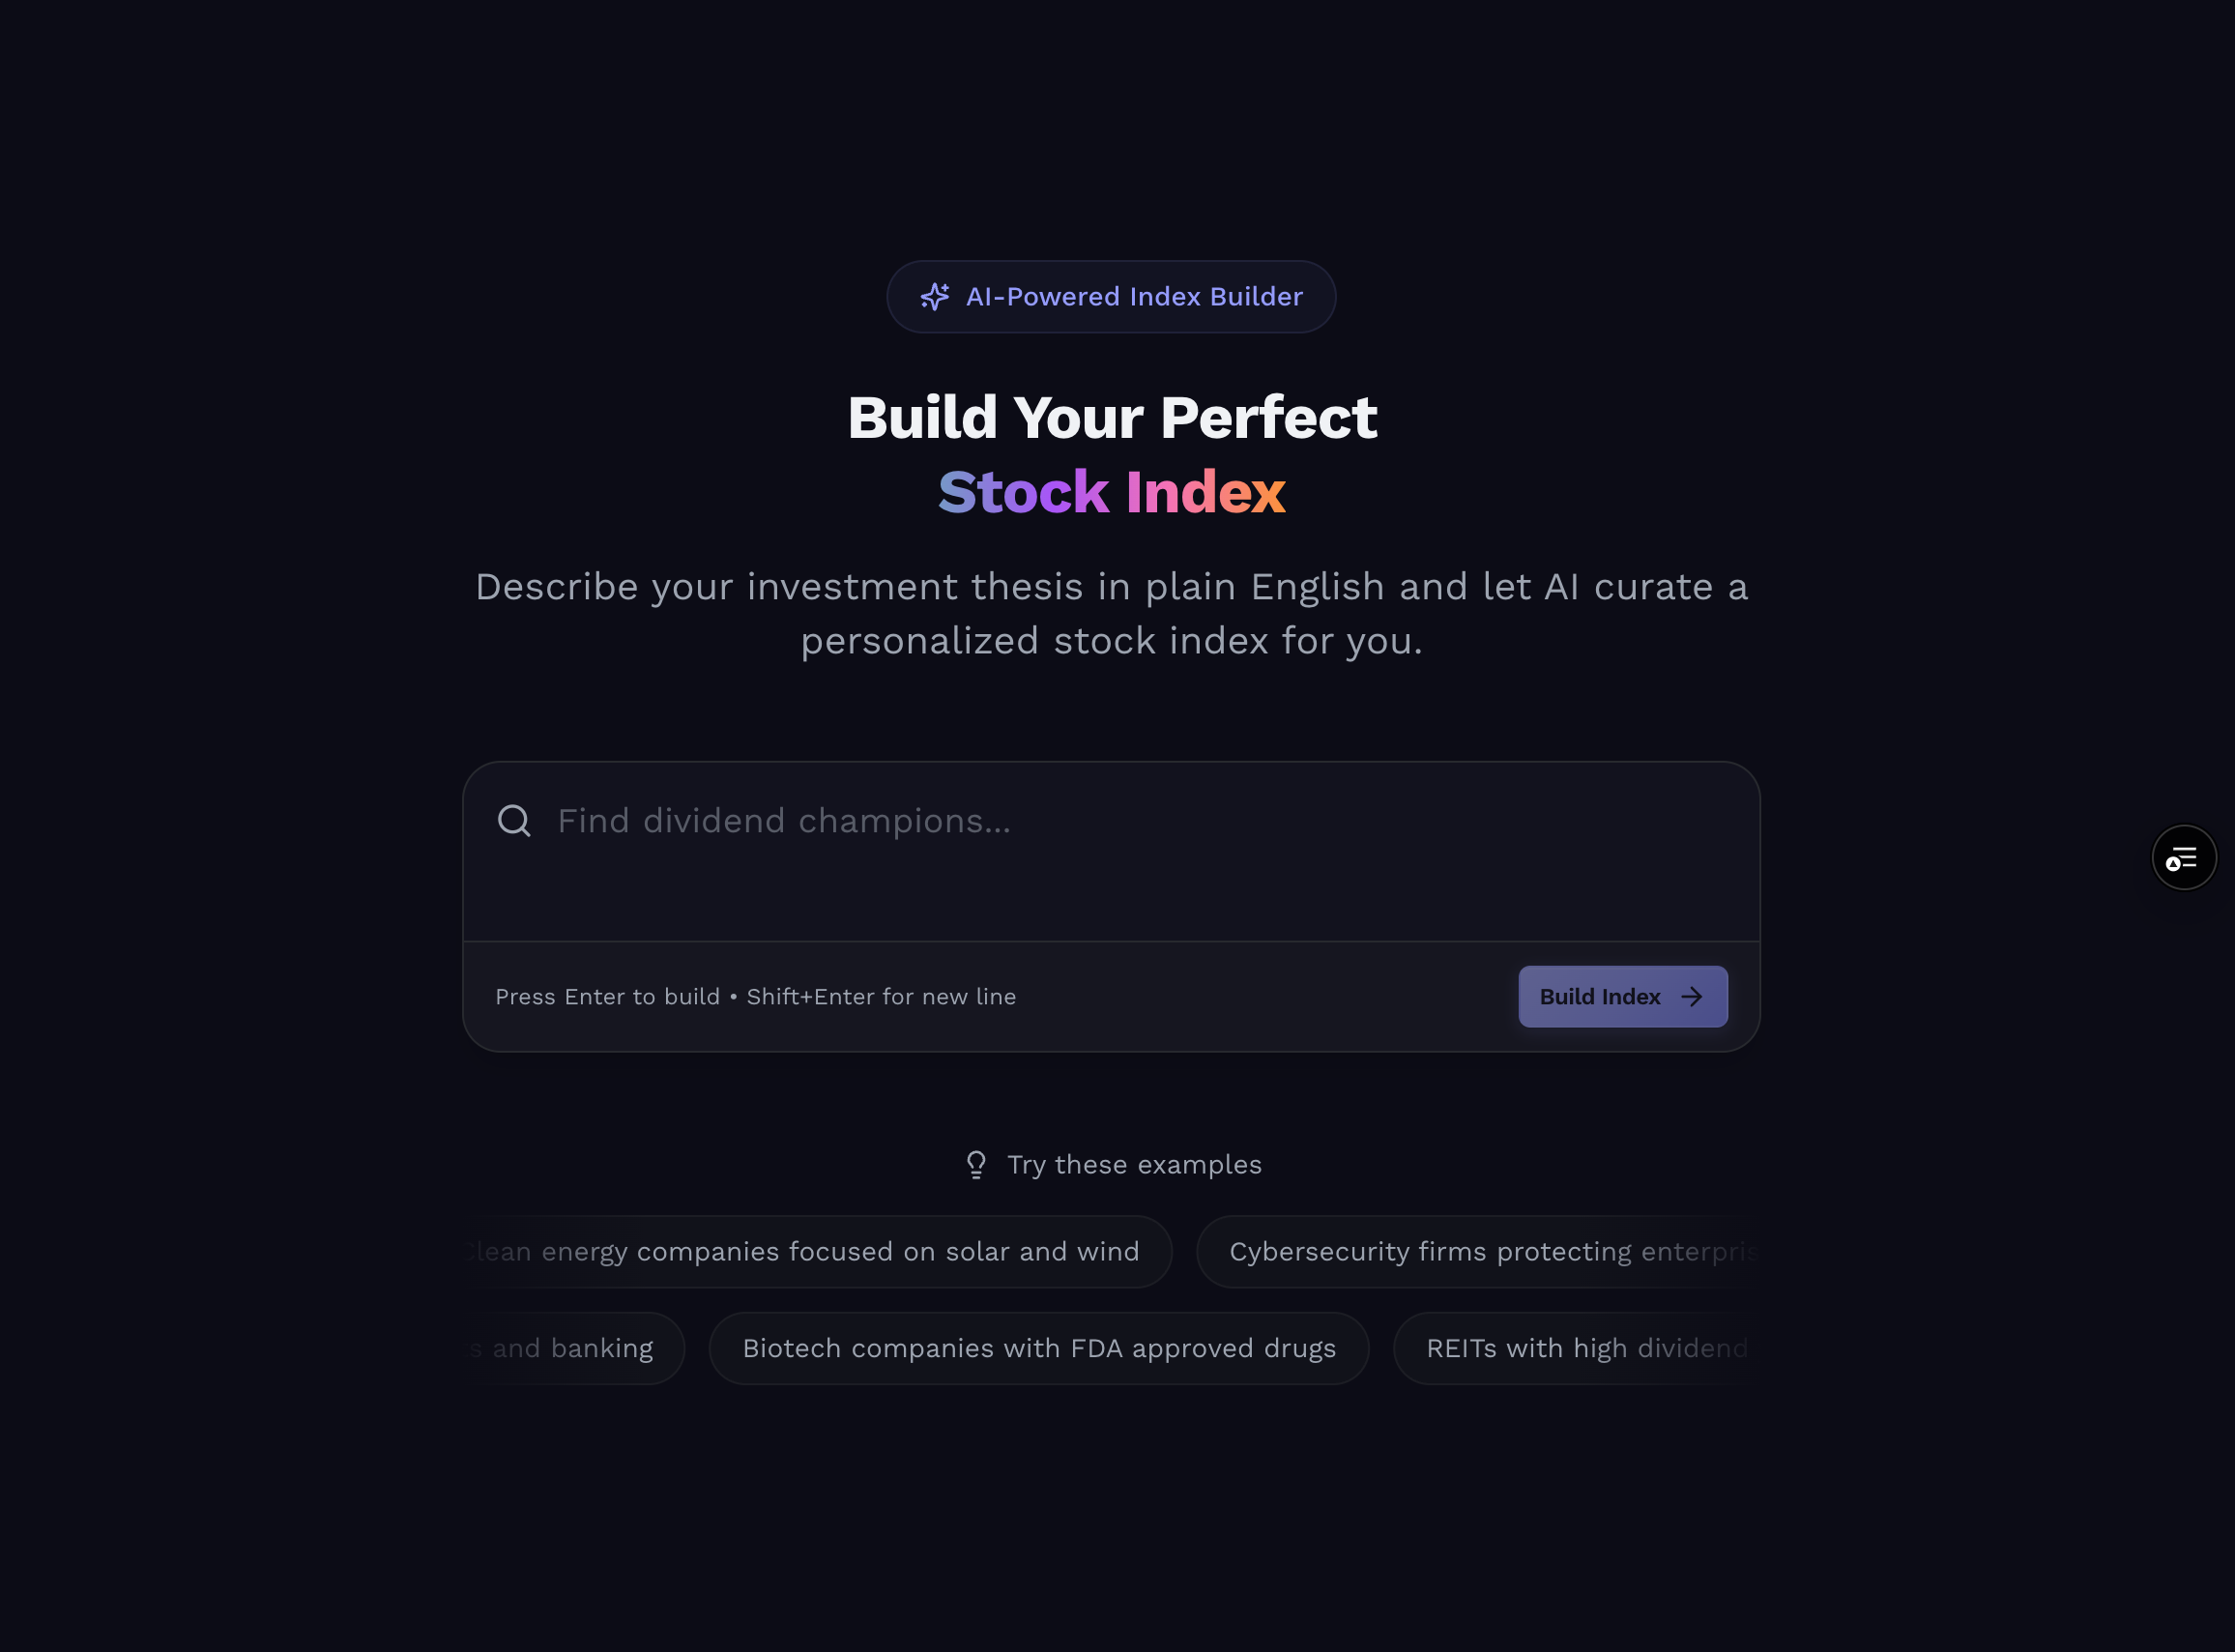Click the Describe your investment thesis paragraph
Viewport: 2235px width, 1652px height.
1112,614
